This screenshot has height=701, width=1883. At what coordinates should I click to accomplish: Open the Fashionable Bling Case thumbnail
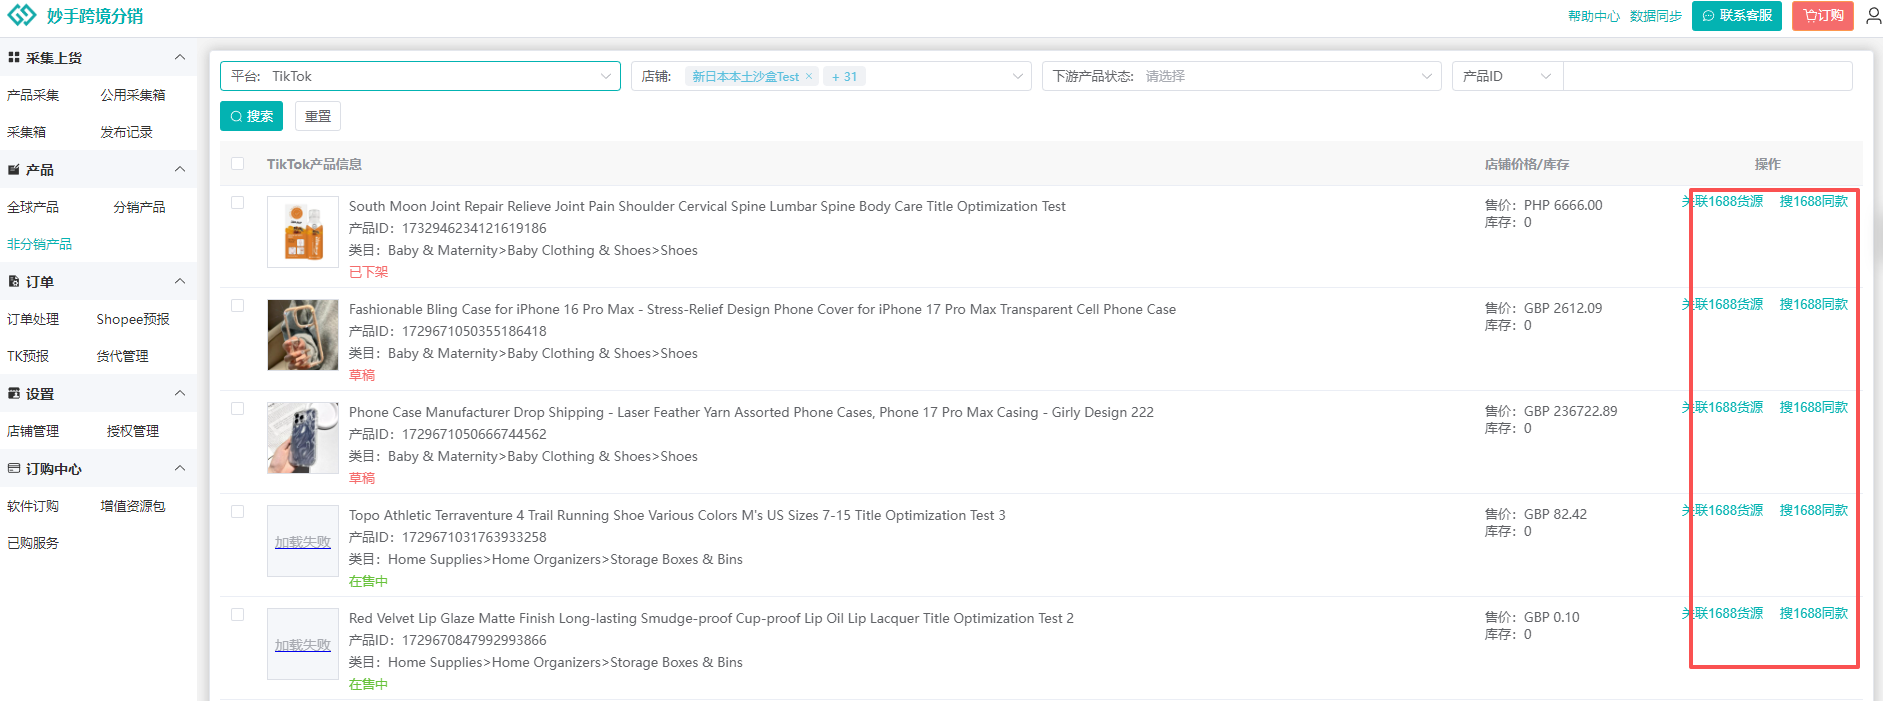tap(303, 335)
